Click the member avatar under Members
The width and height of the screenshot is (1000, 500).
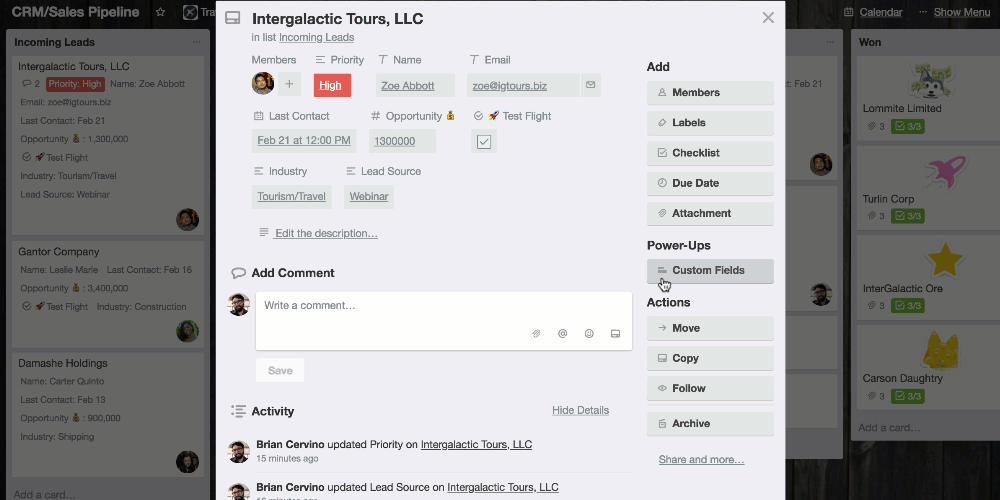(x=263, y=84)
